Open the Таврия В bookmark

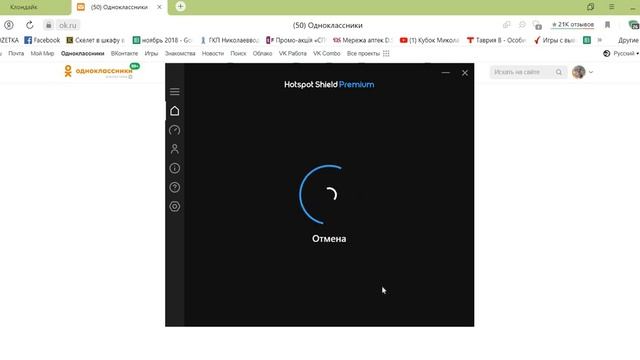pyautogui.click(x=496, y=40)
